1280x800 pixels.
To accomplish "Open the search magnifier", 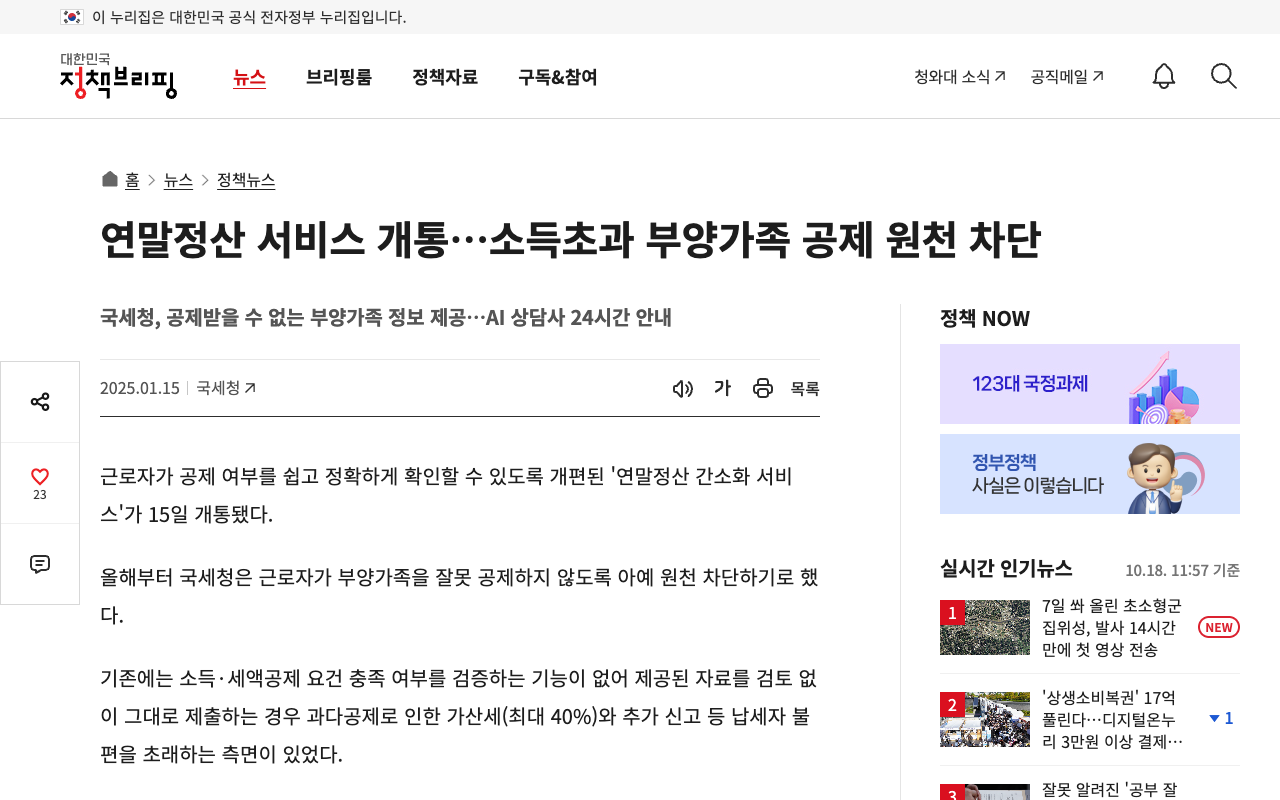I will [x=1224, y=76].
